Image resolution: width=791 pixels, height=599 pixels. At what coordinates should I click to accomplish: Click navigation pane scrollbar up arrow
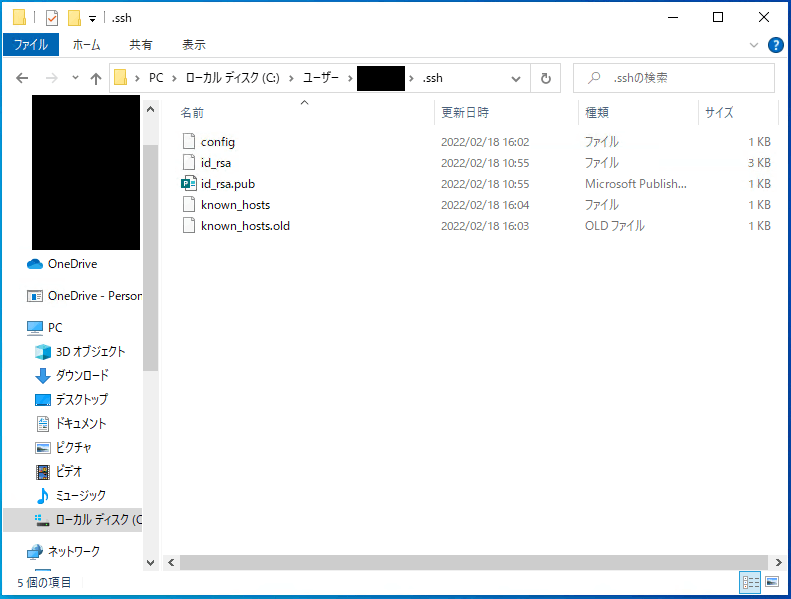click(x=150, y=109)
